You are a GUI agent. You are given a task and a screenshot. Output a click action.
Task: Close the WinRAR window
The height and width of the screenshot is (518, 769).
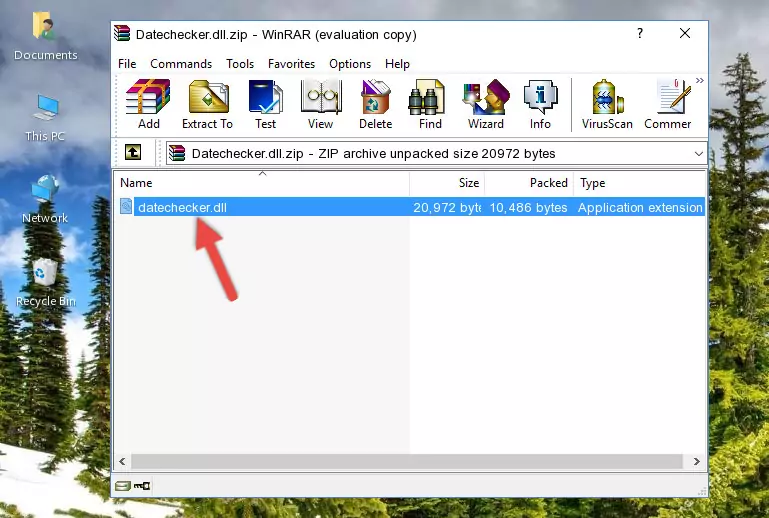[x=685, y=33]
